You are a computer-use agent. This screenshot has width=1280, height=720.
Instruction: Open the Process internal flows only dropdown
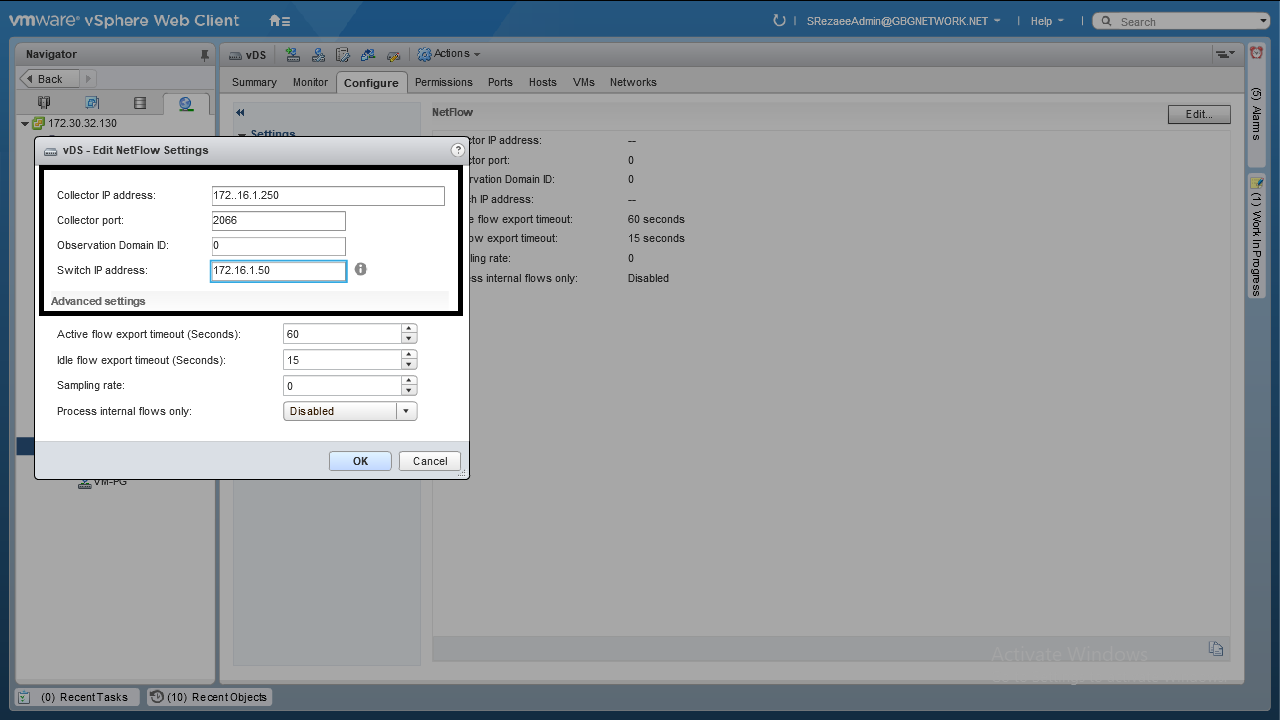coord(405,411)
